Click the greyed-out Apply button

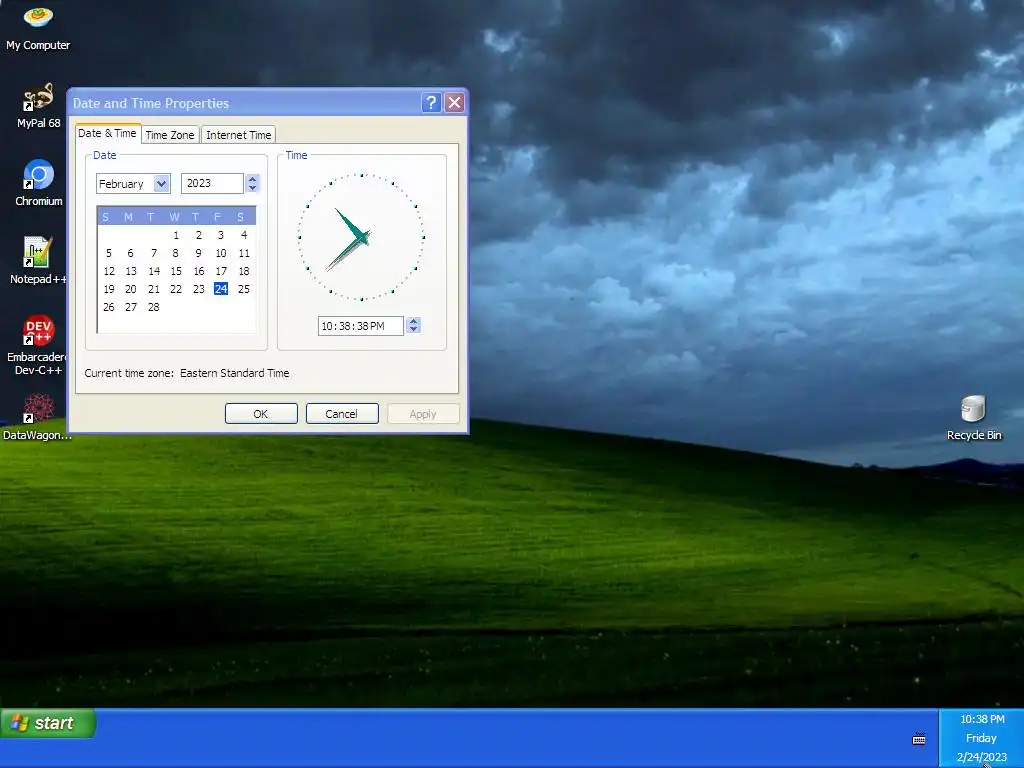423,413
